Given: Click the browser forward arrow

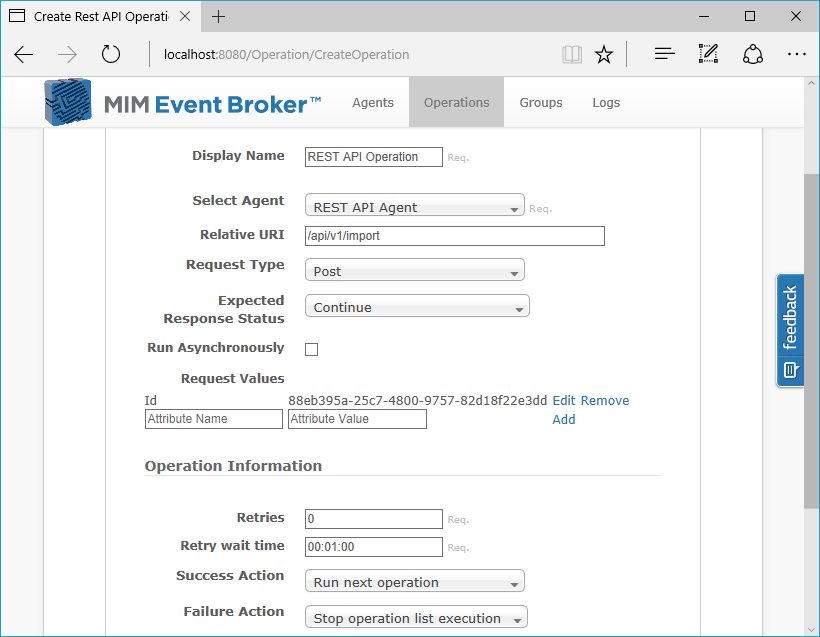Looking at the screenshot, I should click(67, 54).
